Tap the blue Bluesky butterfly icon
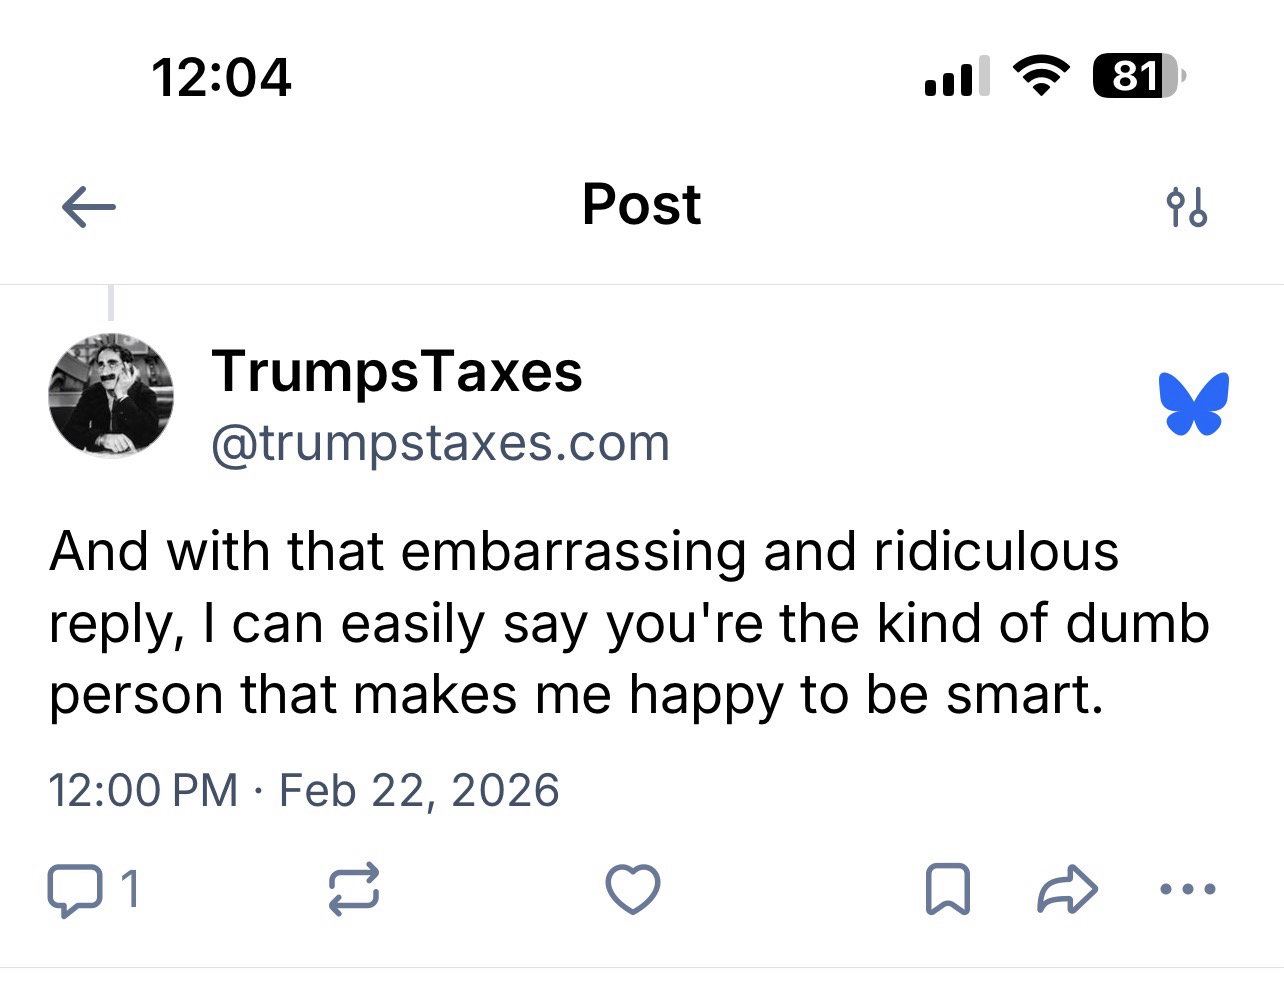The image size is (1284, 993). coord(1193,404)
